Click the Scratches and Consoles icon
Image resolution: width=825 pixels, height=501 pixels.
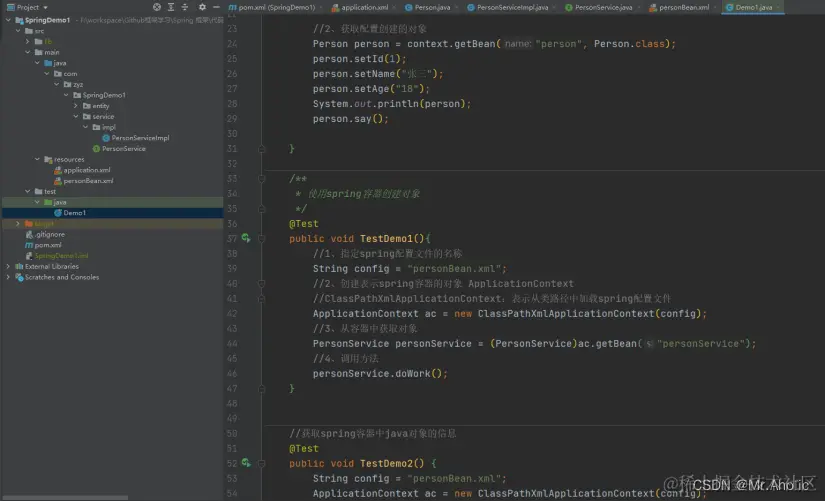[19, 277]
